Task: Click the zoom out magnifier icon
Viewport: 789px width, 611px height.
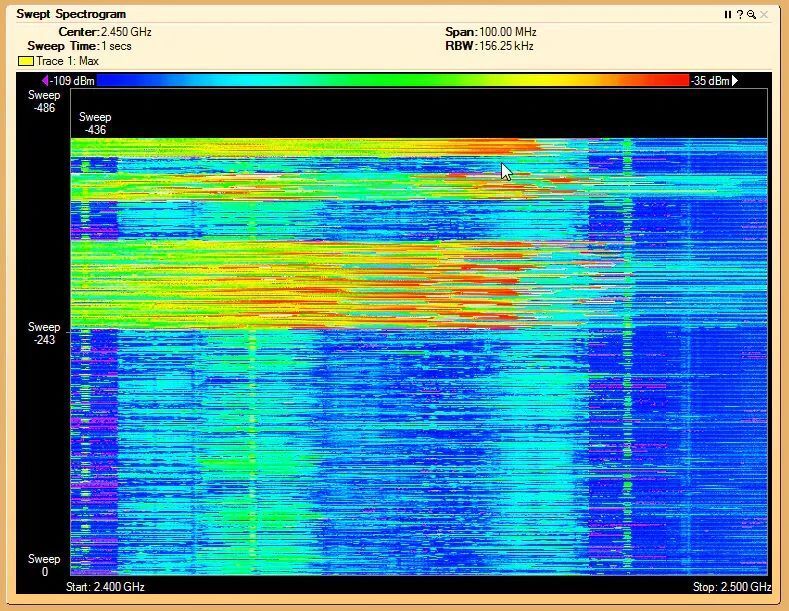Action: point(752,14)
